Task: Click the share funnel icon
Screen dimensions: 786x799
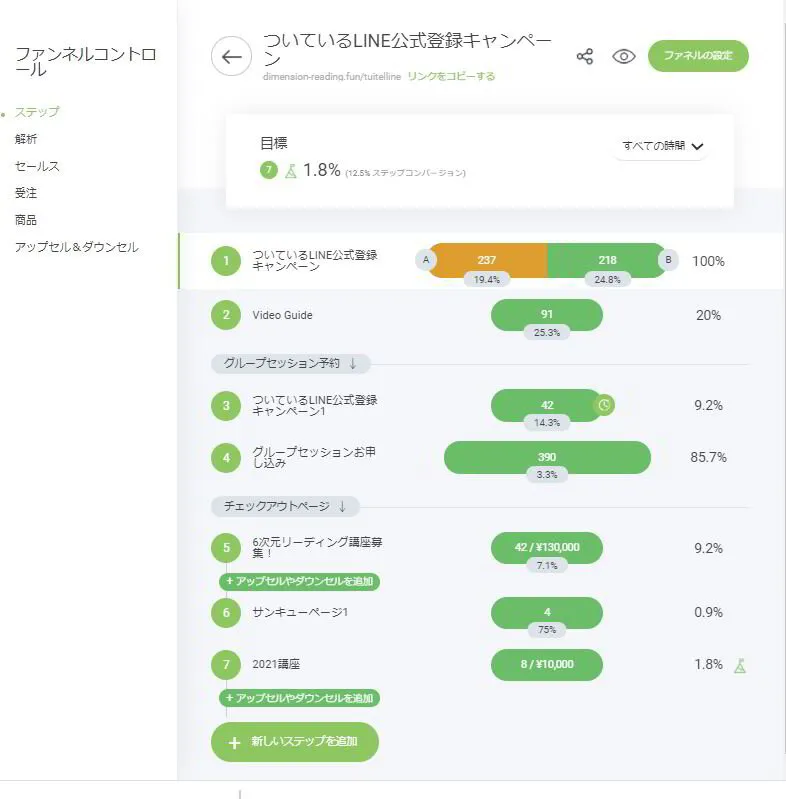Action: (x=585, y=57)
